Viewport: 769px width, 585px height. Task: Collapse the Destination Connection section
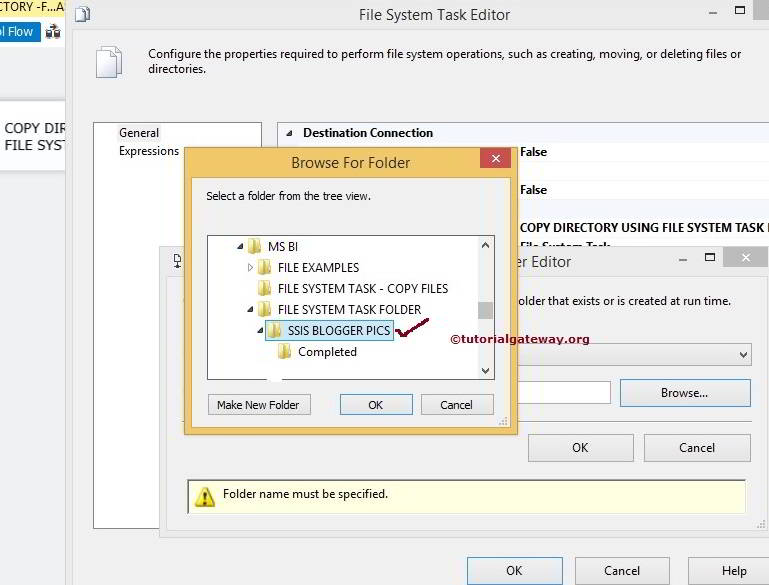pyautogui.click(x=289, y=133)
